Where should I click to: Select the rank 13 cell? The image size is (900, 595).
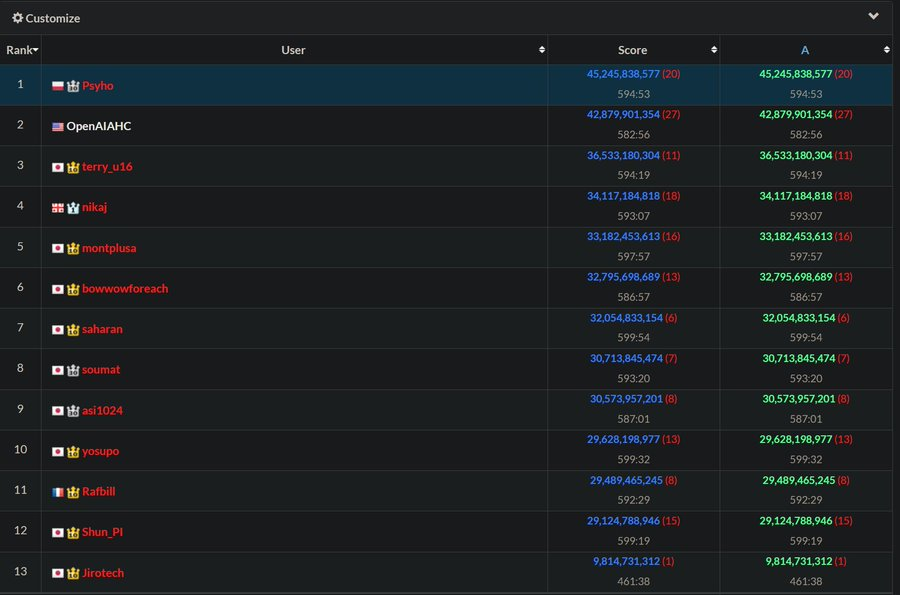(x=21, y=572)
